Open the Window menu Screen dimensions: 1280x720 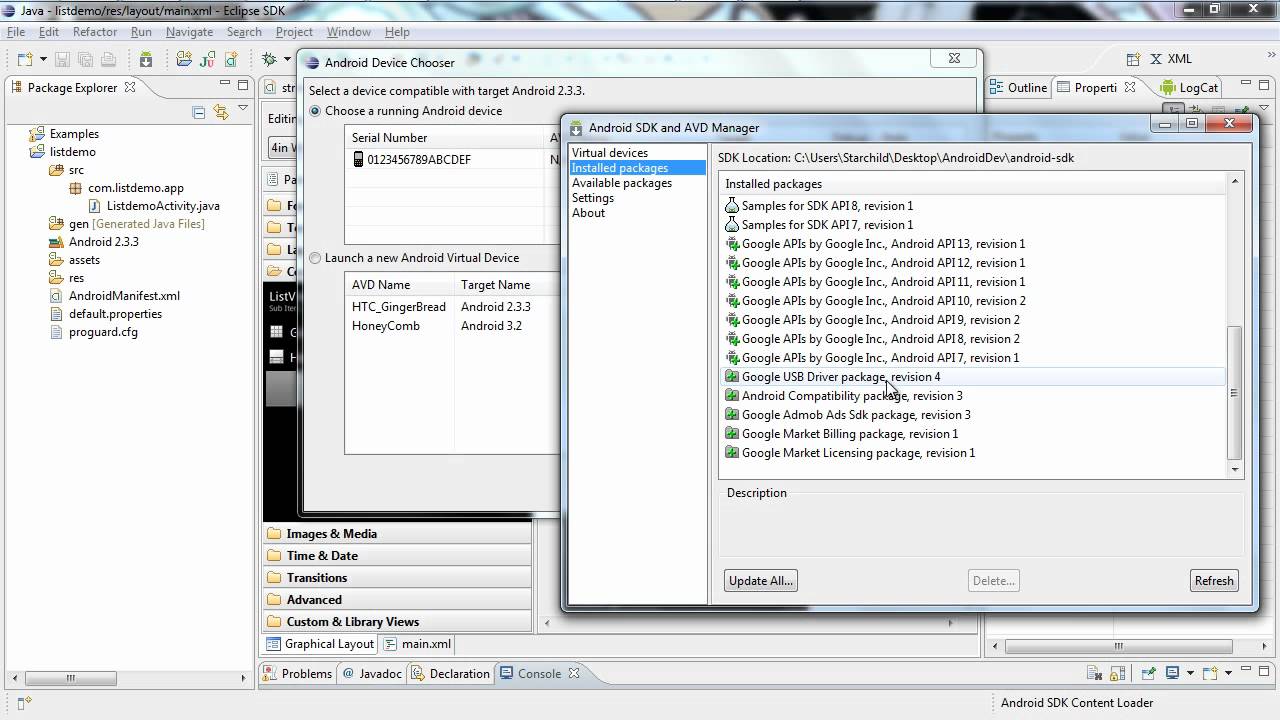coord(349,32)
